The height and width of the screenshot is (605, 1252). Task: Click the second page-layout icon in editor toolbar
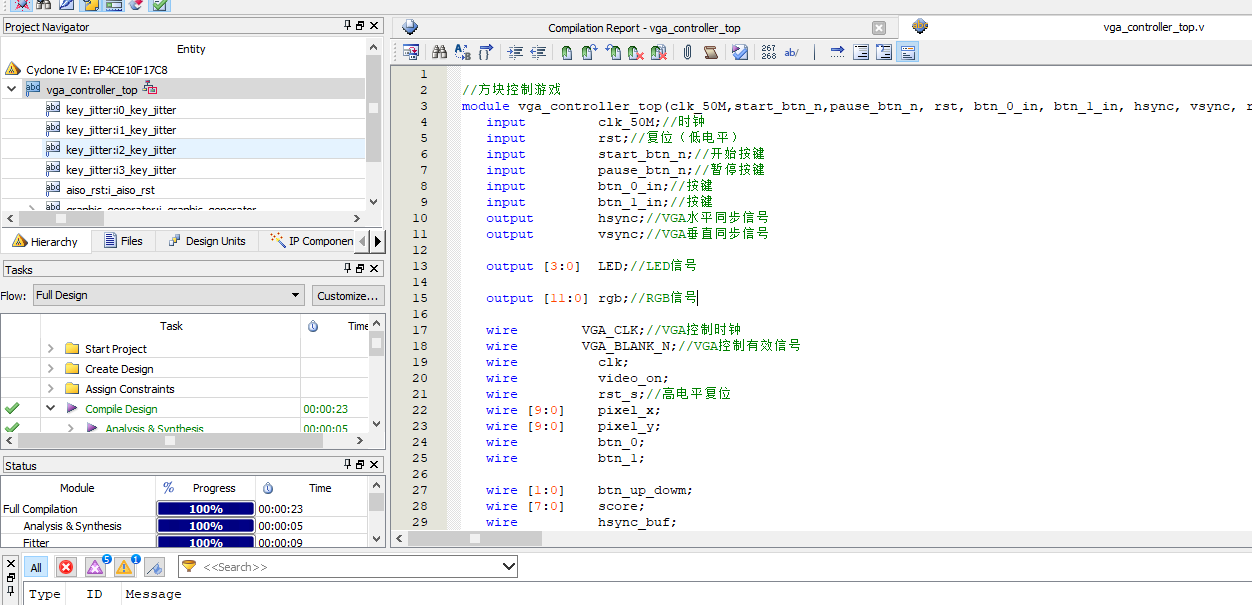point(884,52)
